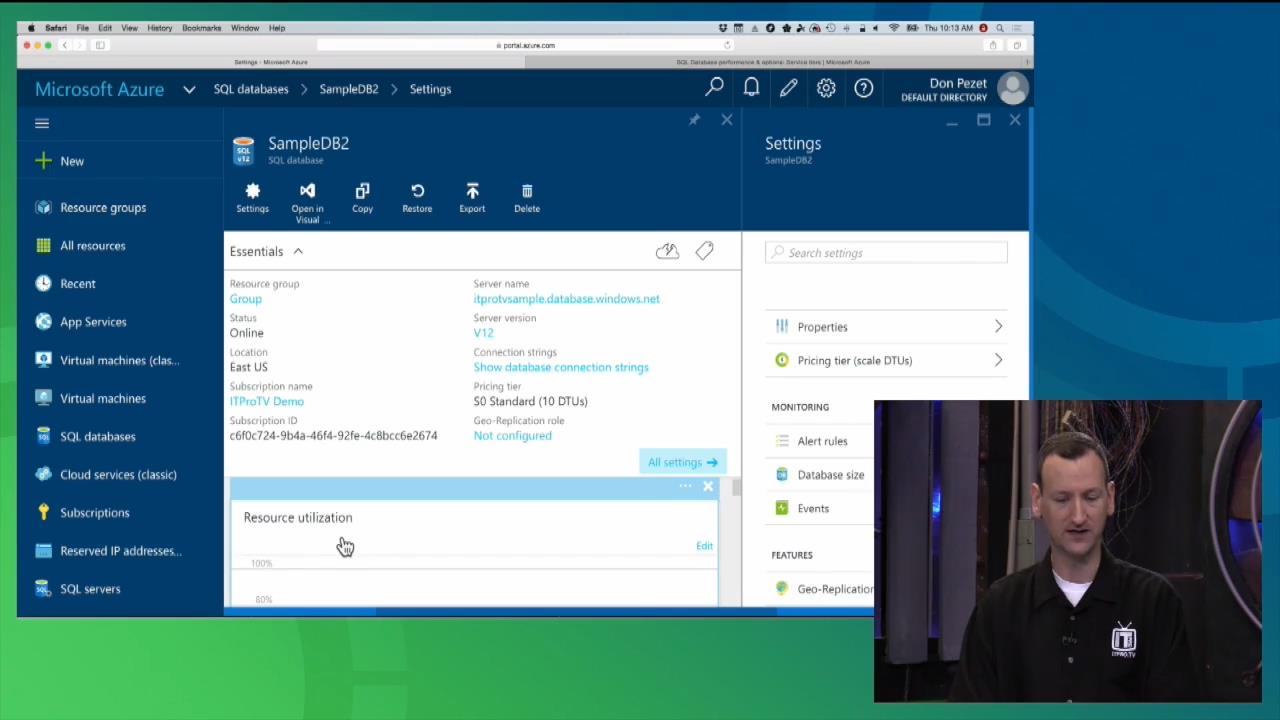The image size is (1280, 720).
Task: Open the notifications bell
Action: point(751,88)
